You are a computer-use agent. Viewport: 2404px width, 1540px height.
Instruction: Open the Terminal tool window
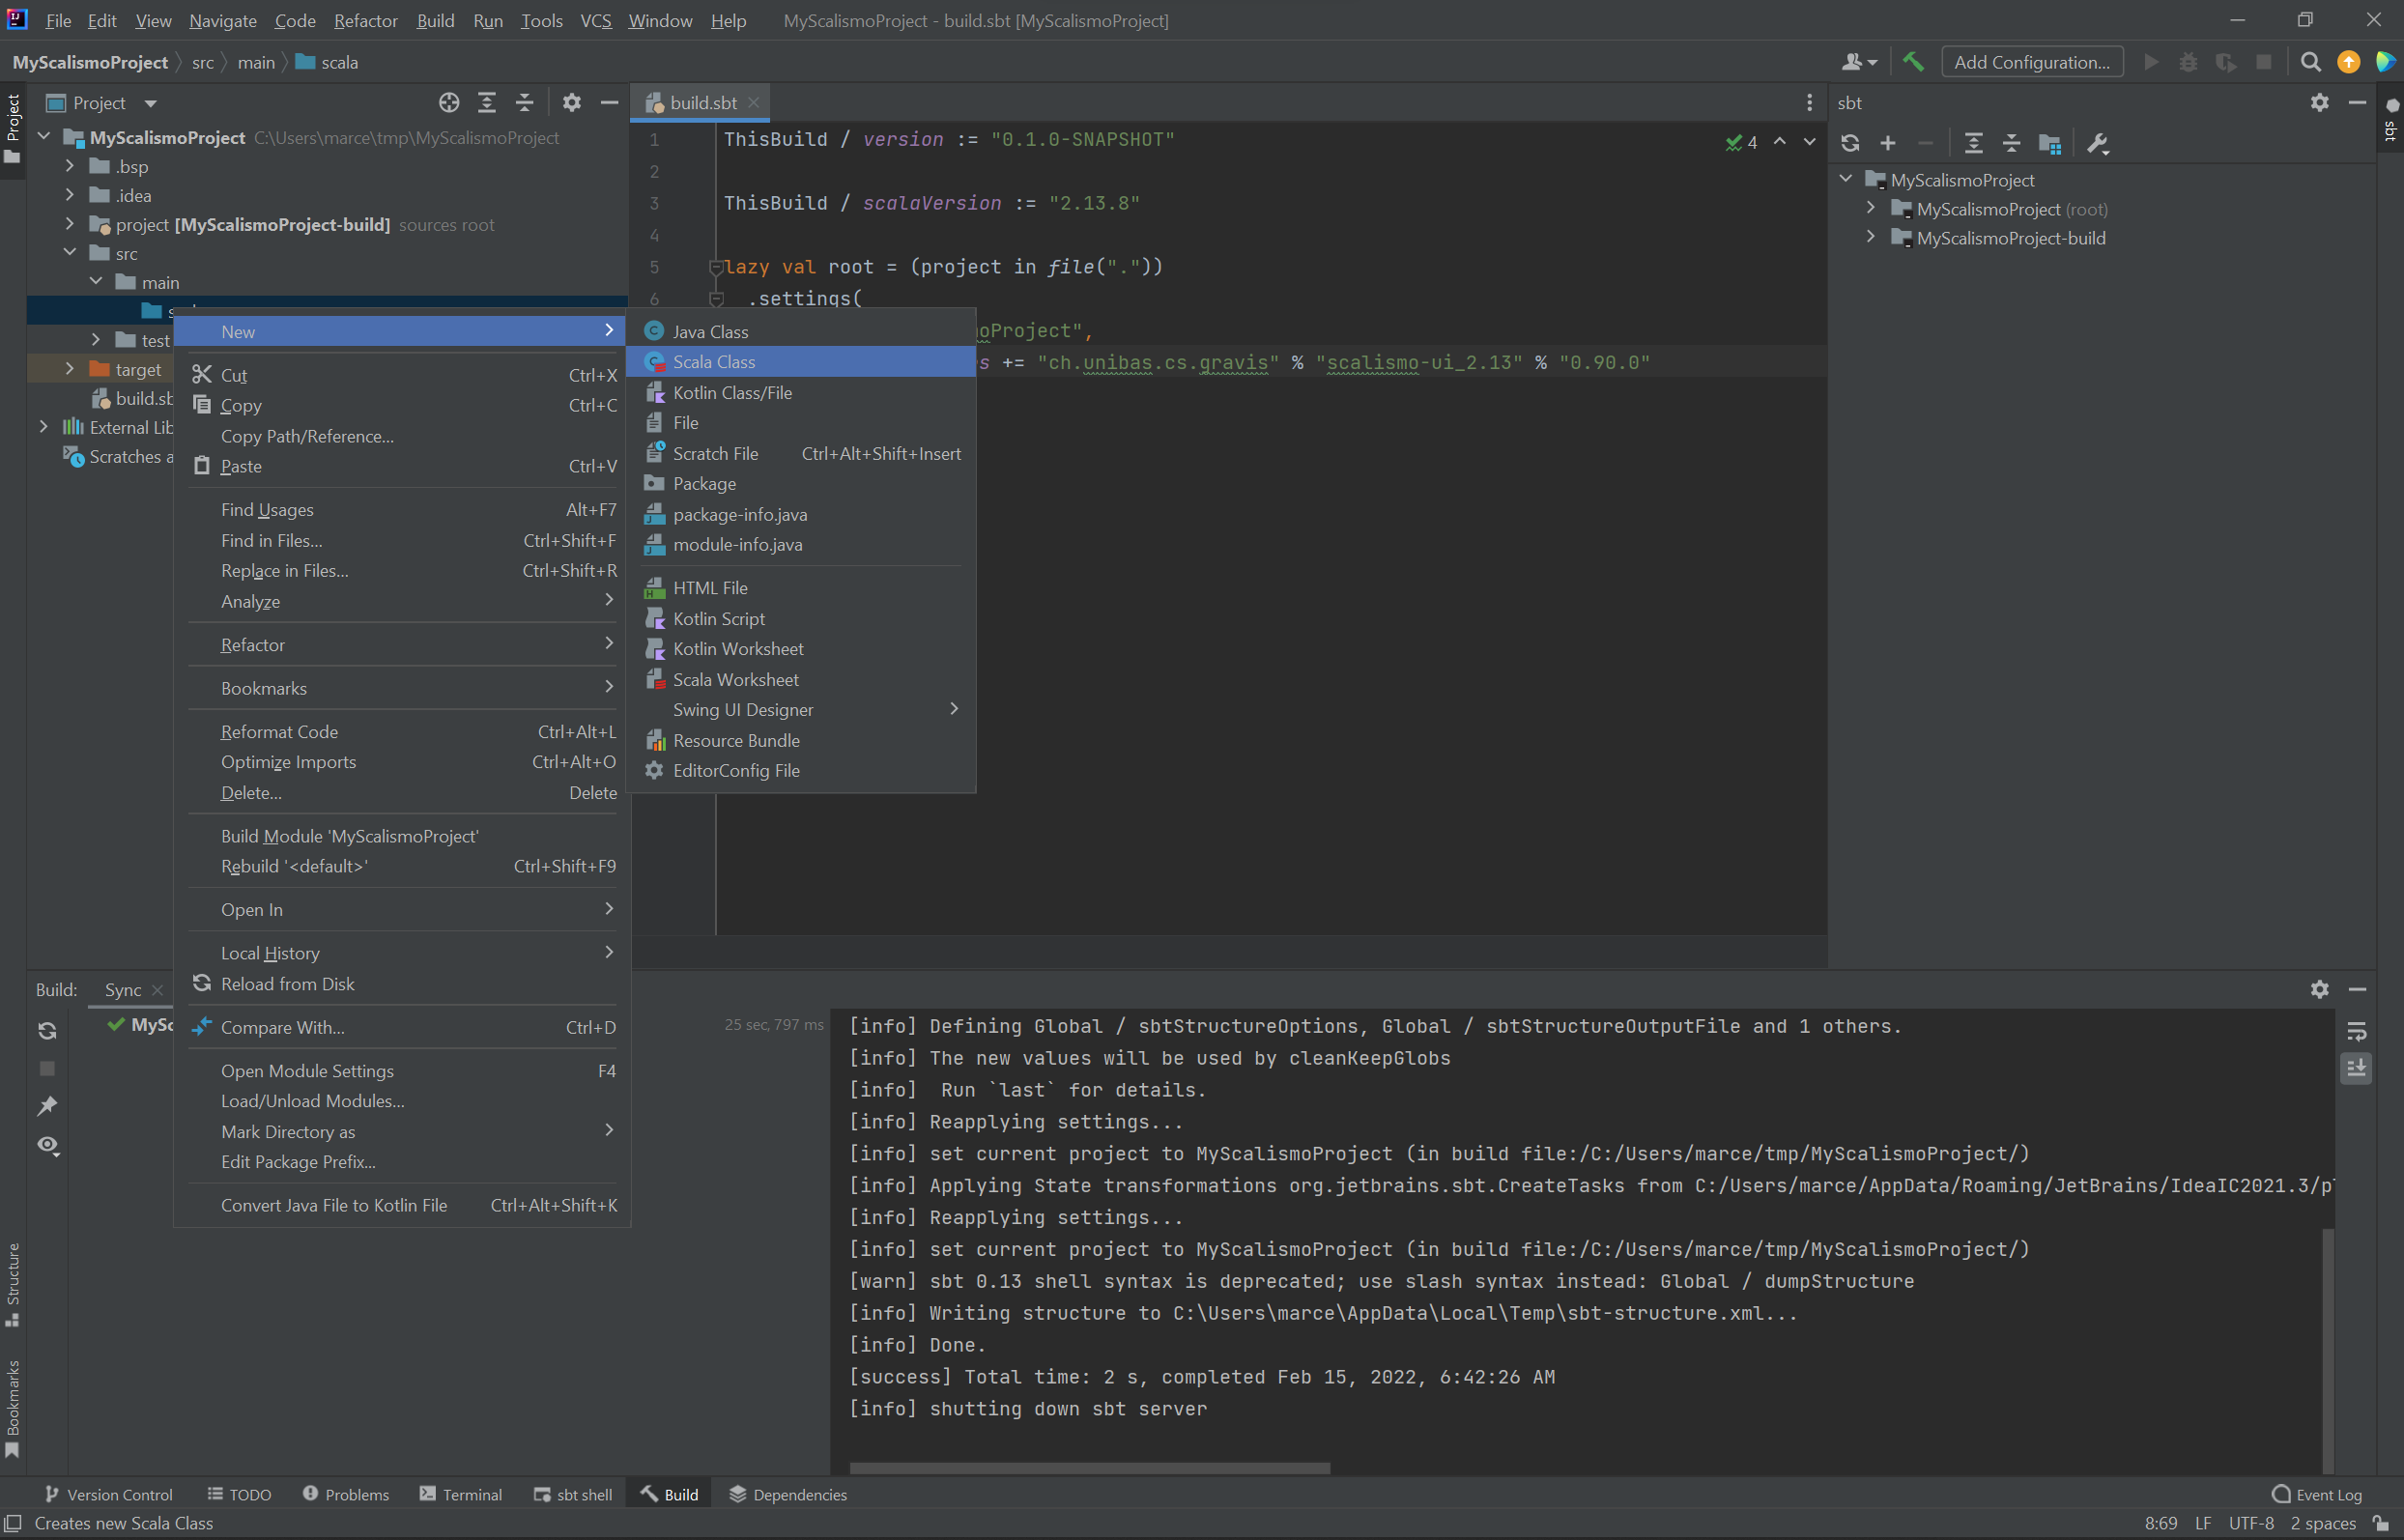coord(460,1494)
